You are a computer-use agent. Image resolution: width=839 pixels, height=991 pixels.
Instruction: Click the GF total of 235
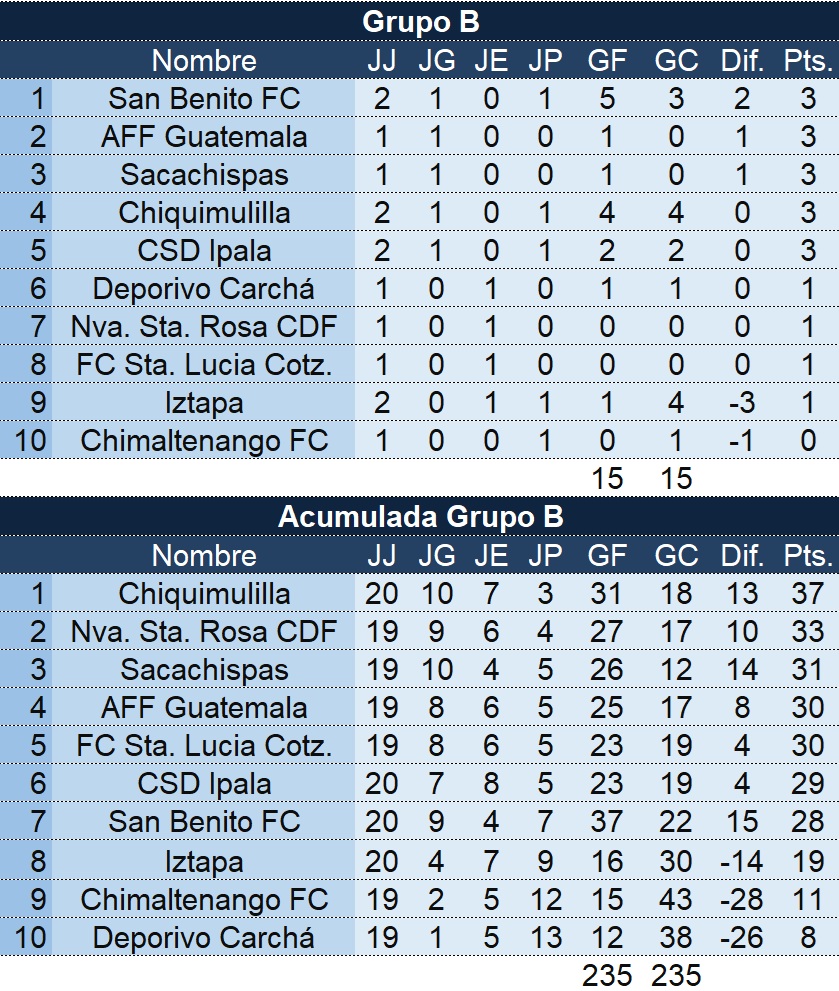607,975
